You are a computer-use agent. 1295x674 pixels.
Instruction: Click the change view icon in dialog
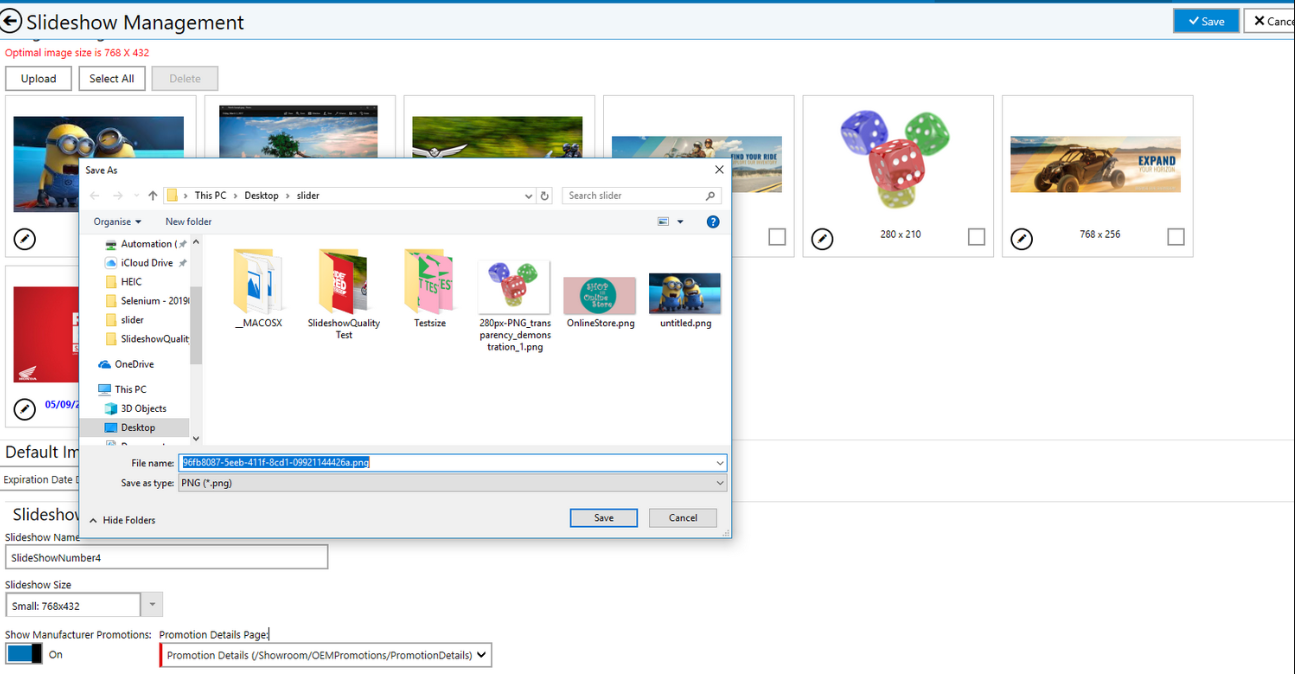pos(663,222)
